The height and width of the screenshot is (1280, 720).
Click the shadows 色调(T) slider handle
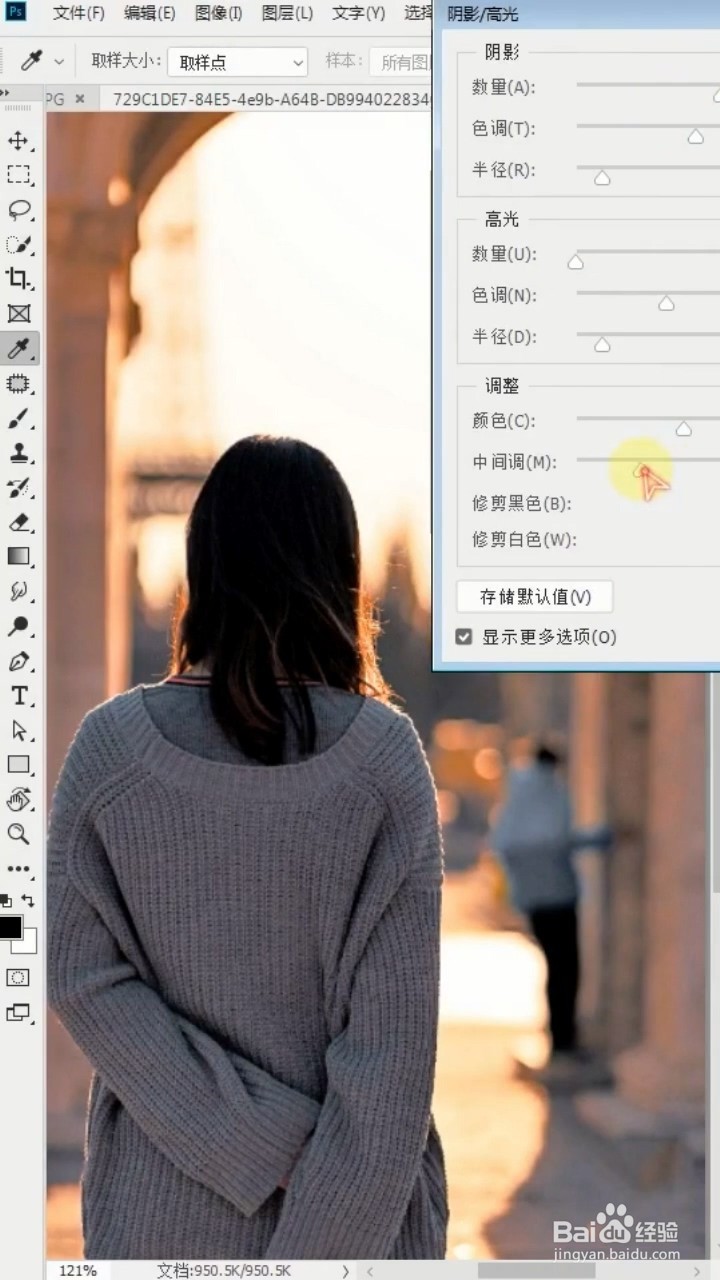696,136
